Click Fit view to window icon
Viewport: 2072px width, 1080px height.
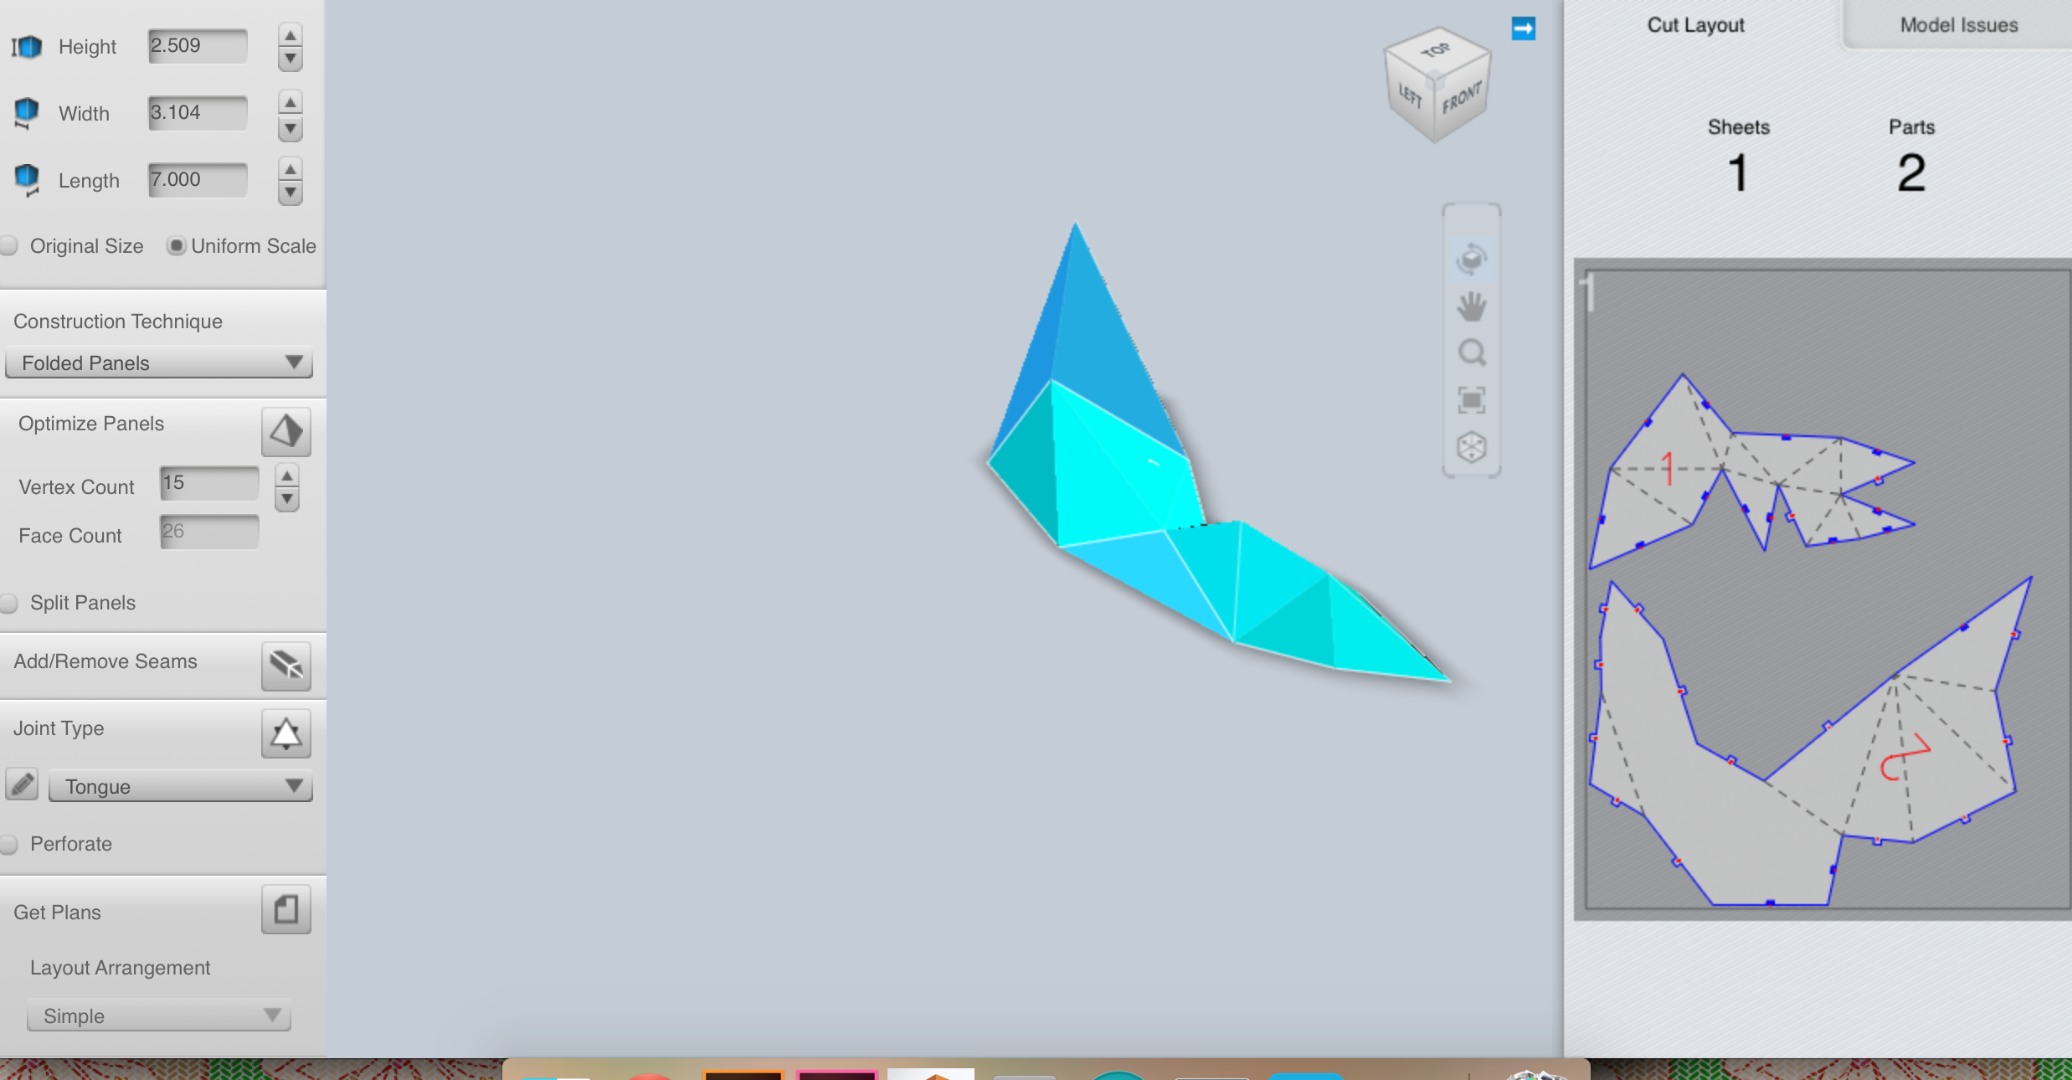1472,398
